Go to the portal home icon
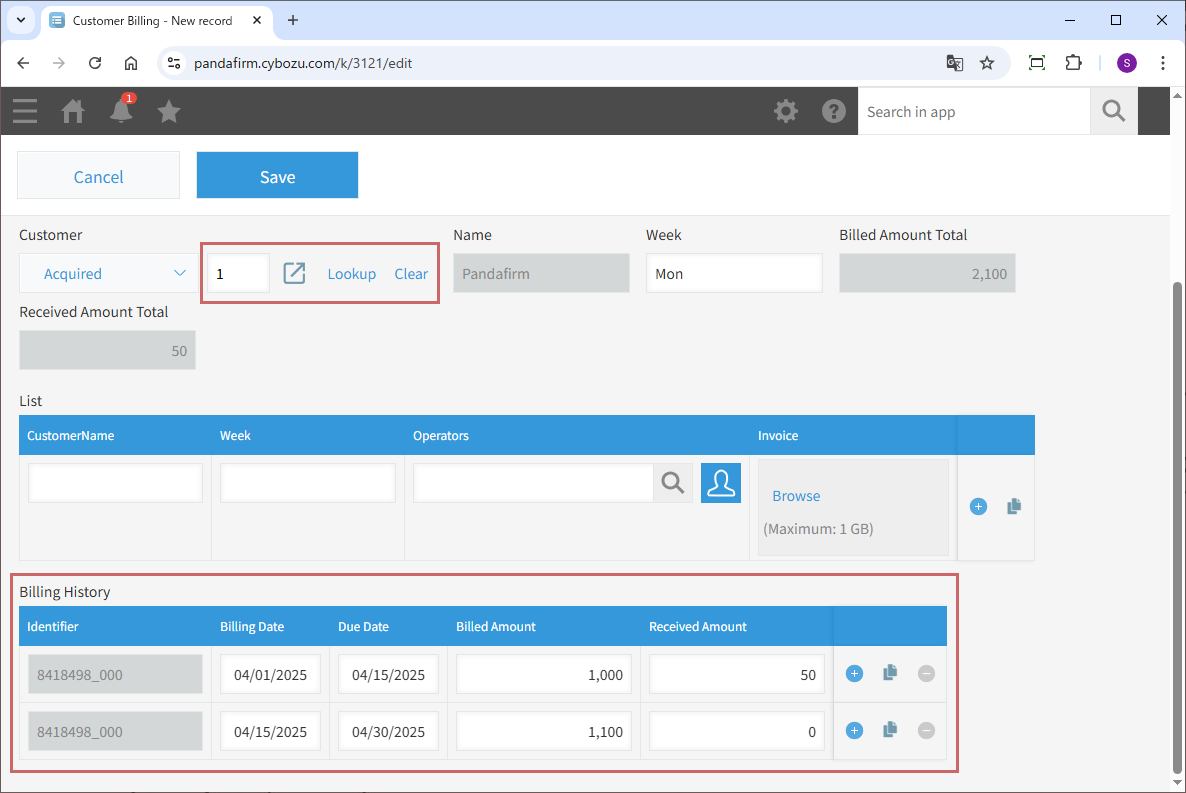Image resolution: width=1186 pixels, height=793 pixels. click(x=73, y=111)
